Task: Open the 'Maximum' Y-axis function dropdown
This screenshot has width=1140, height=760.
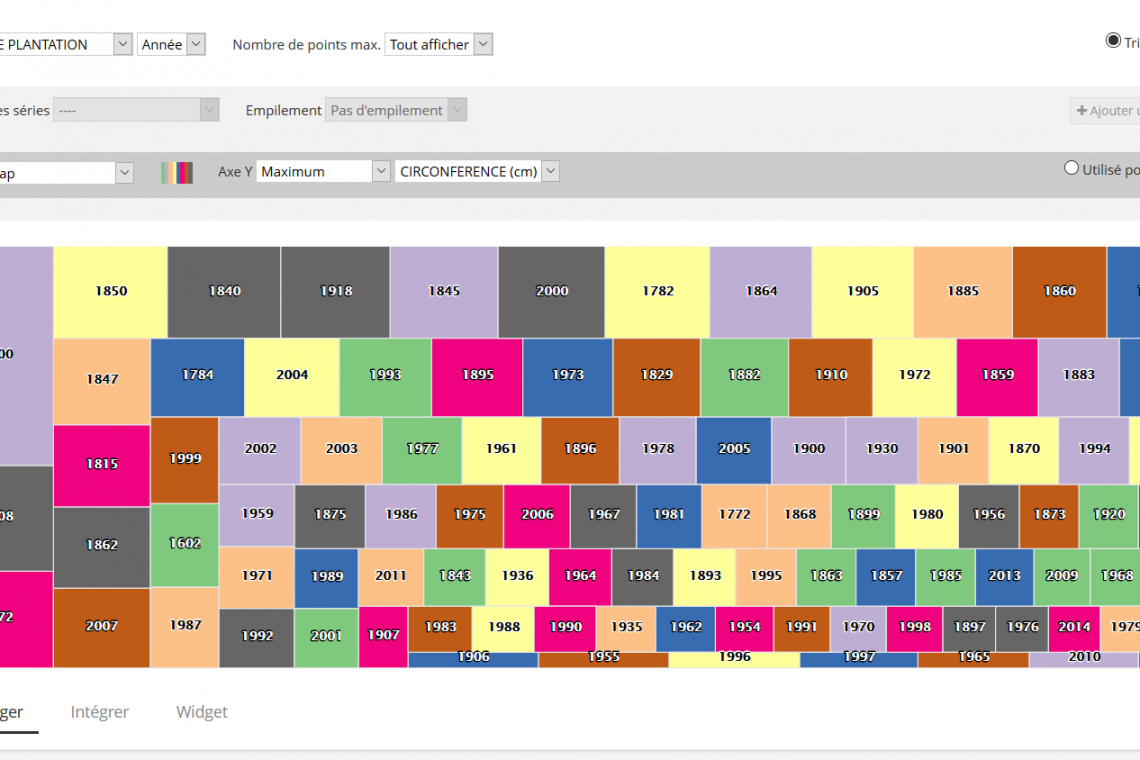Action: (x=323, y=171)
